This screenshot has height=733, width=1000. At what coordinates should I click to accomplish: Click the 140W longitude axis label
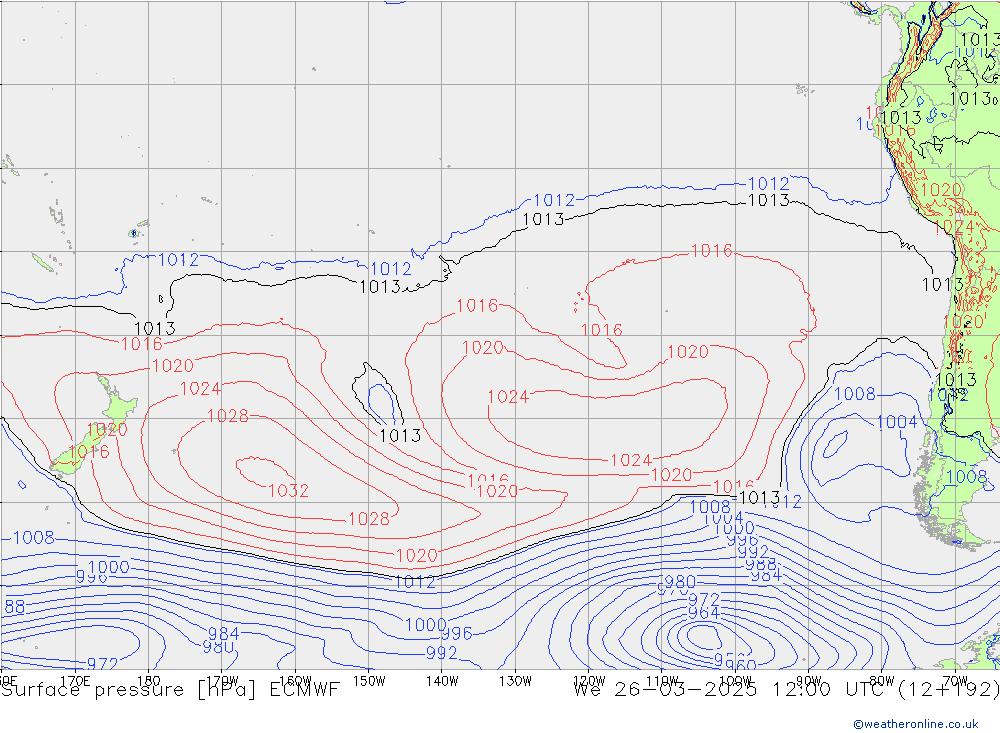click(x=442, y=681)
